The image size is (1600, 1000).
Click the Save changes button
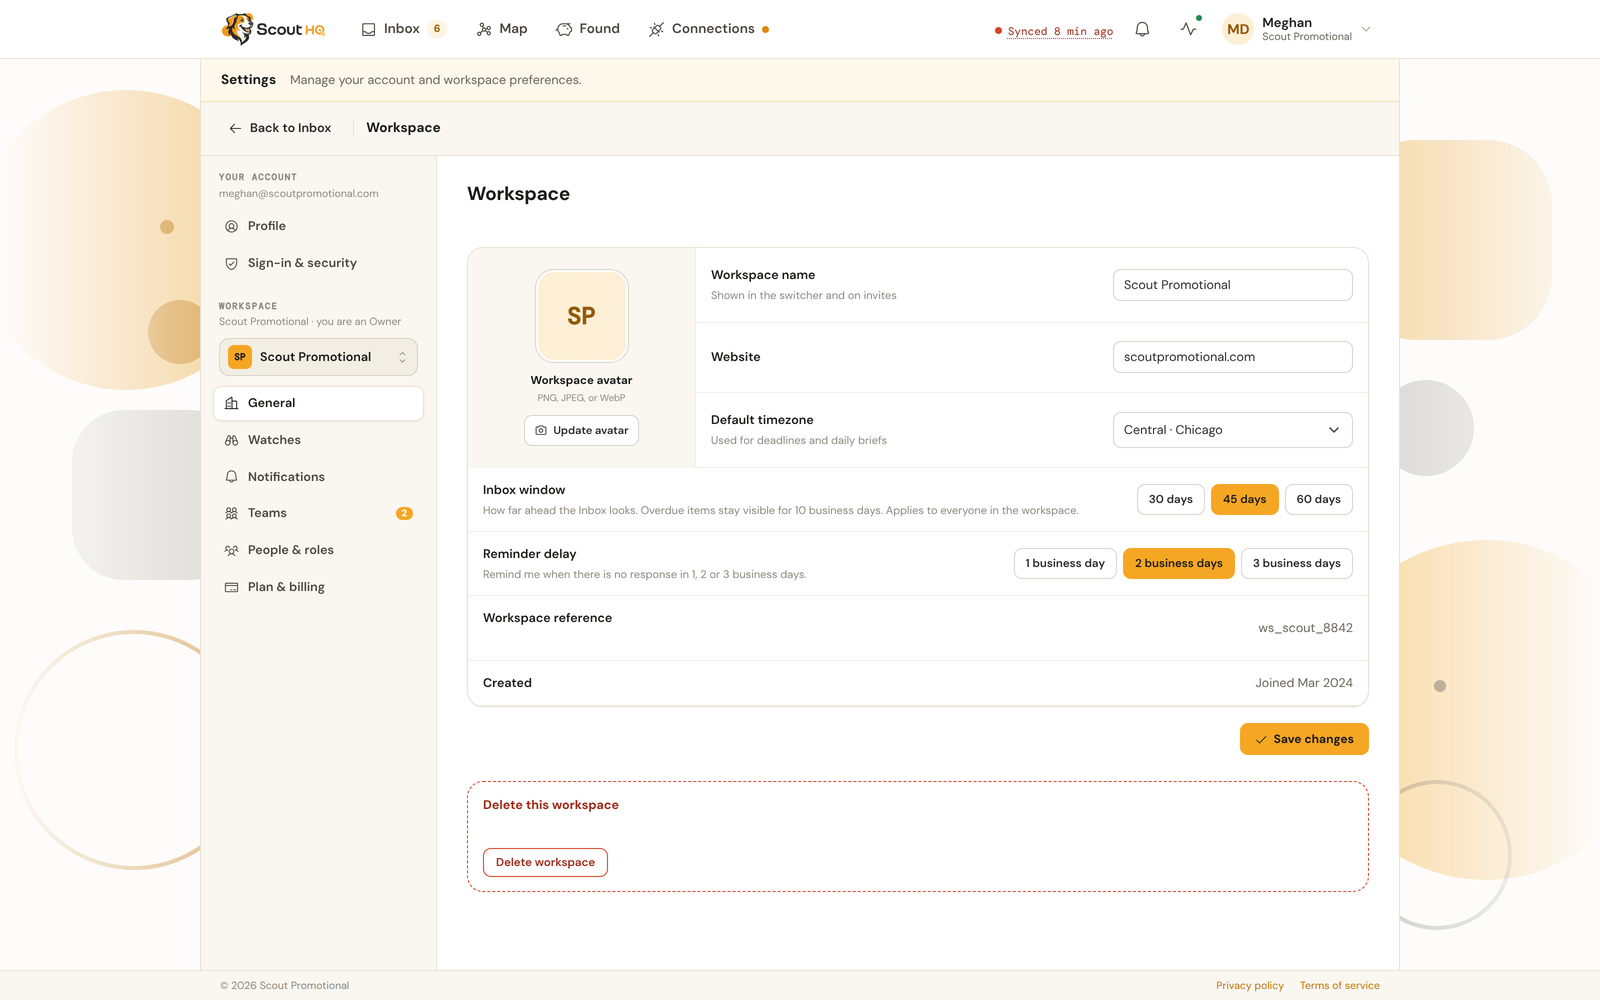tap(1304, 739)
